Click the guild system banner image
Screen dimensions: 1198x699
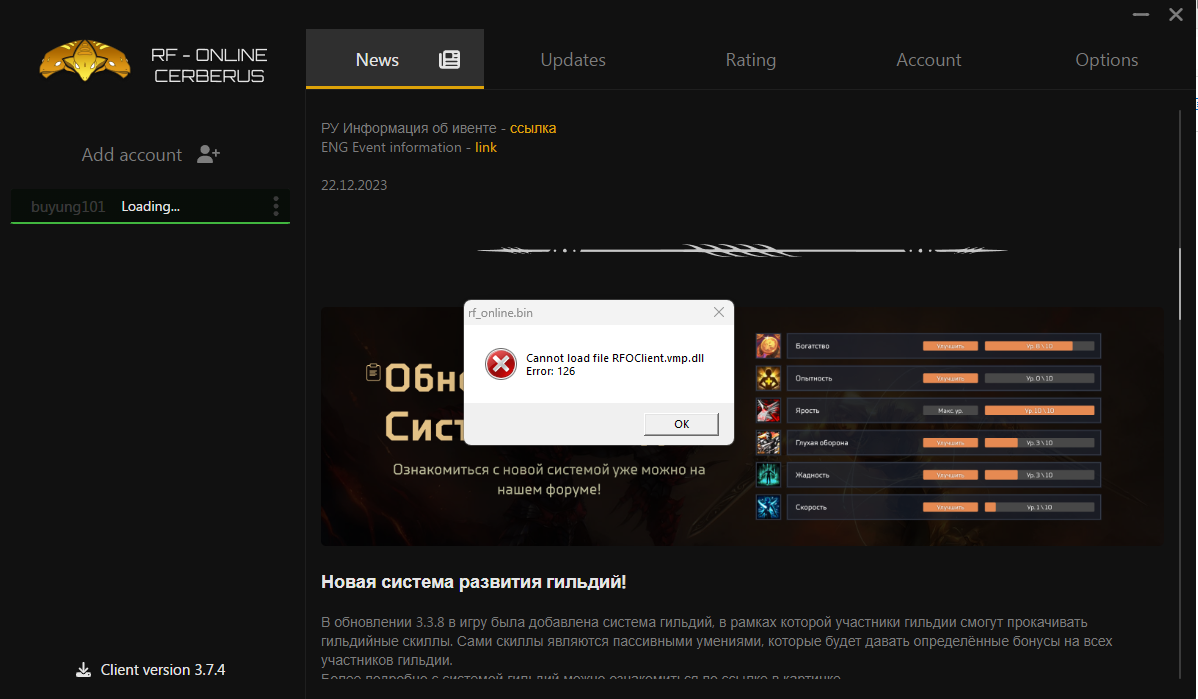tap(743, 426)
